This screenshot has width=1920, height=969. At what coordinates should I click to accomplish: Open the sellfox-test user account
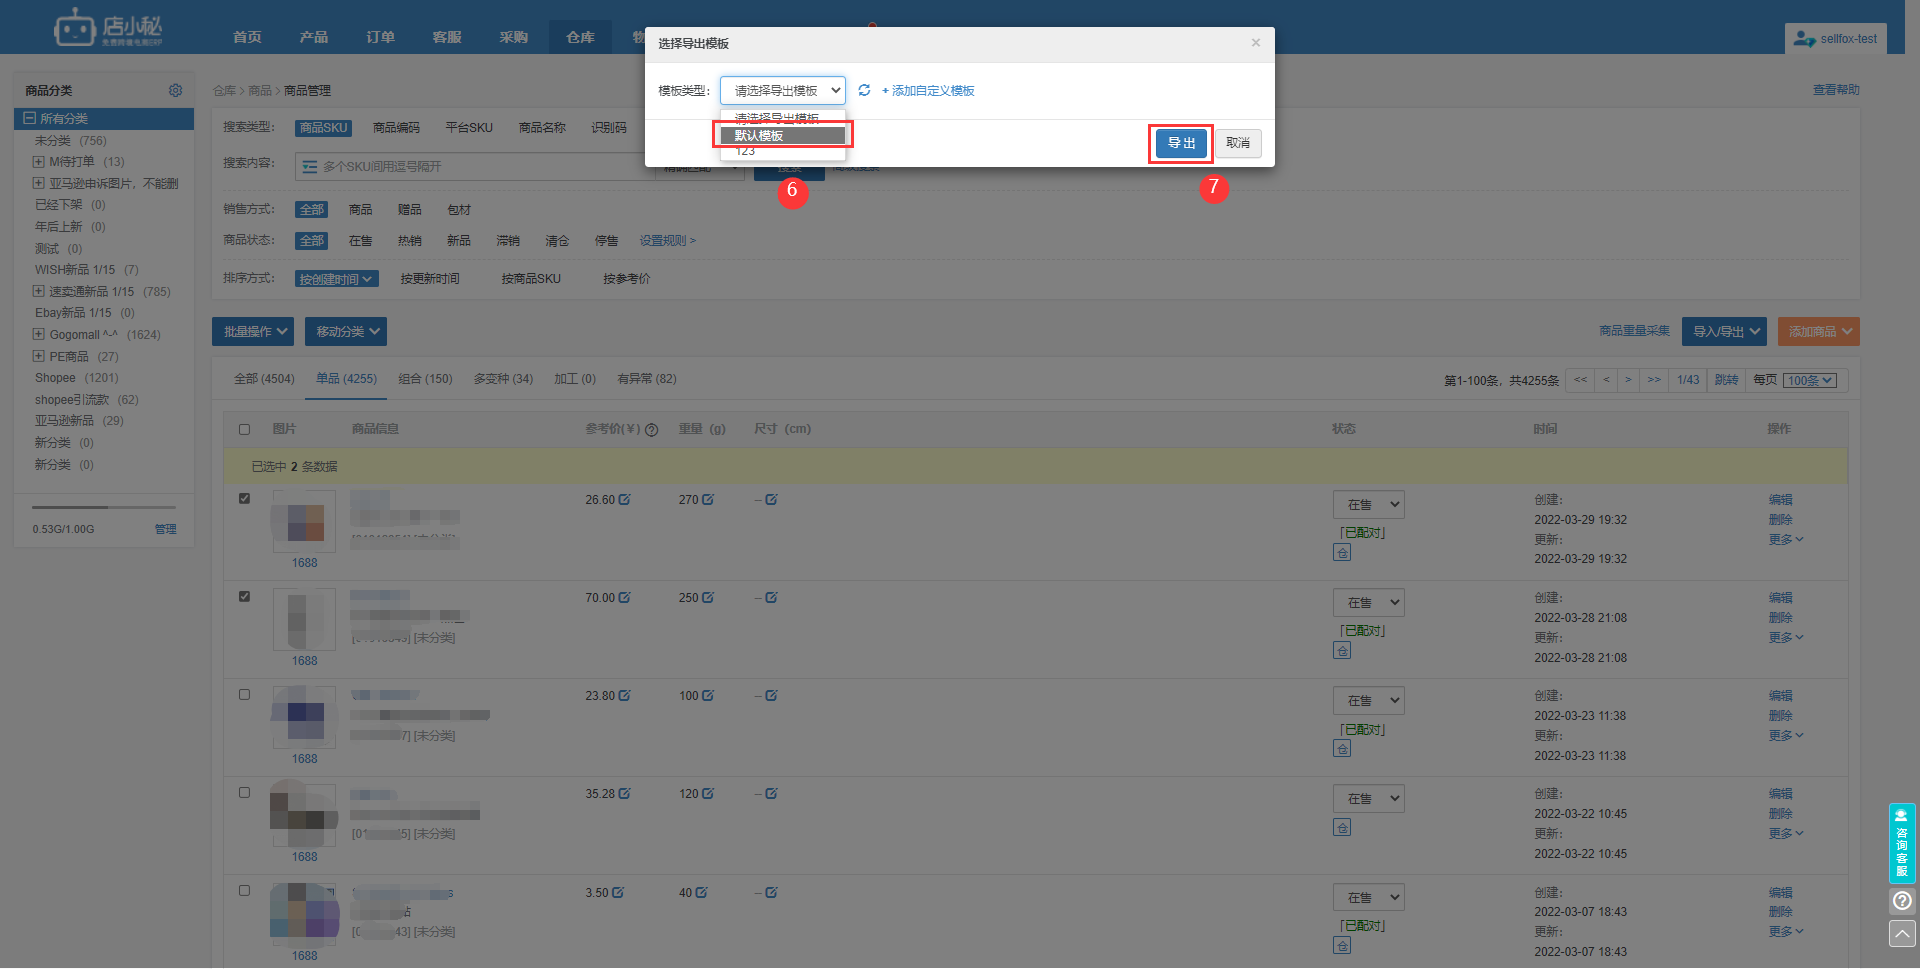click(x=1835, y=39)
